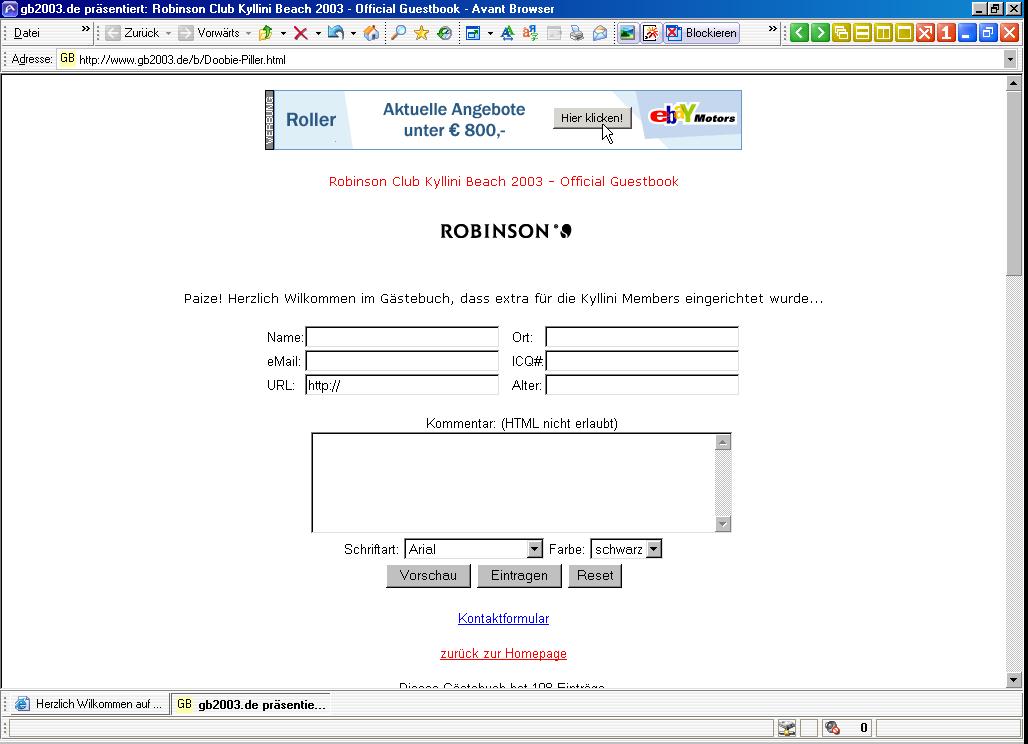Click the Vorschau preview button

pyautogui.click(x=428, y=576)
